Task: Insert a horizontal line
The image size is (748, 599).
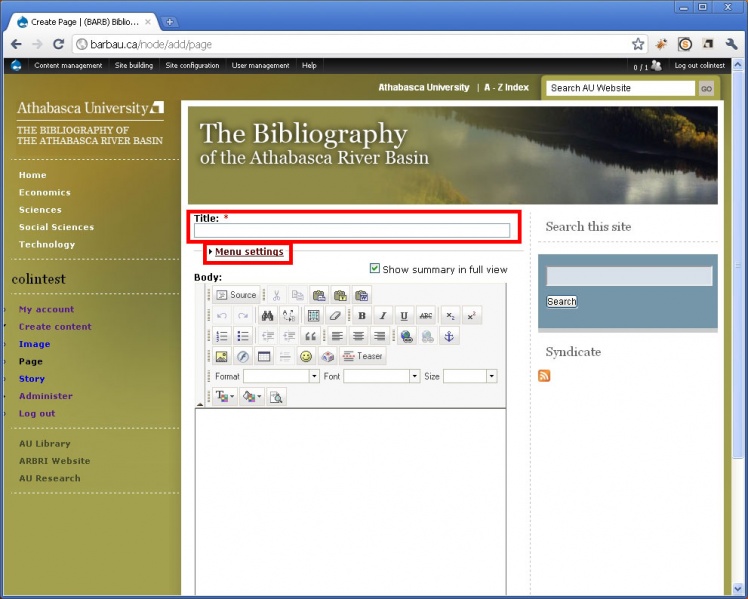Action: [285, 356]
